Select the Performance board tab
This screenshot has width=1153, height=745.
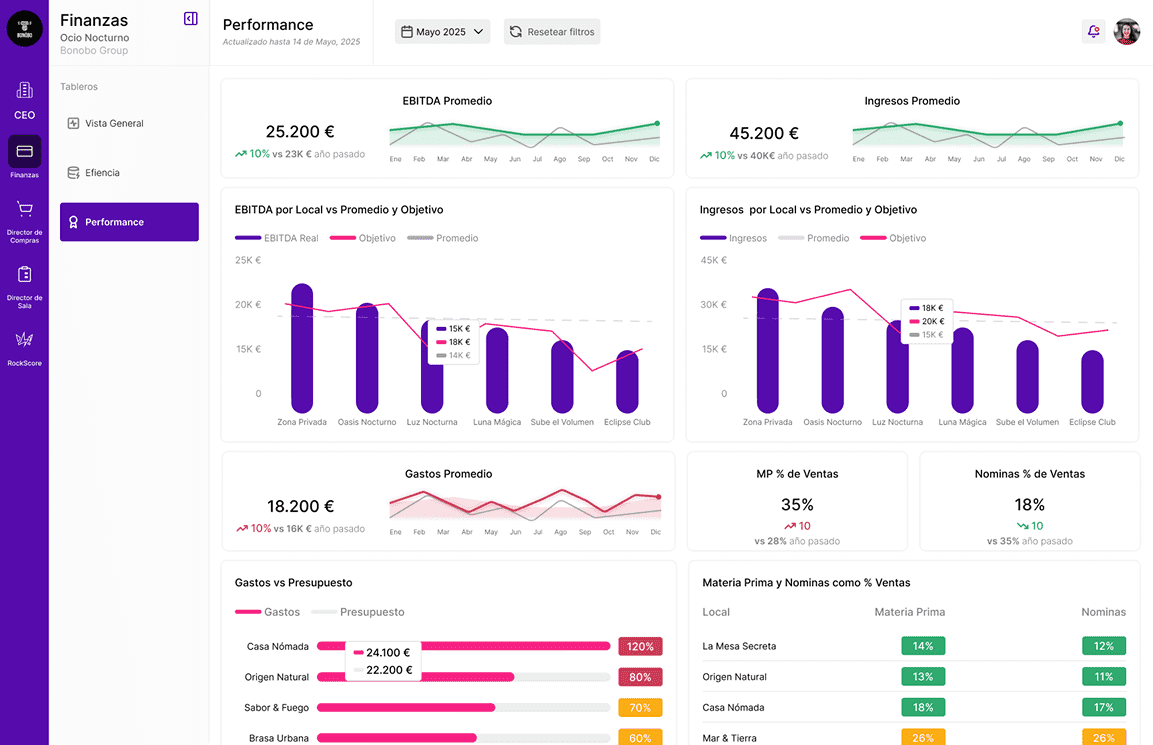click(129, 222)
